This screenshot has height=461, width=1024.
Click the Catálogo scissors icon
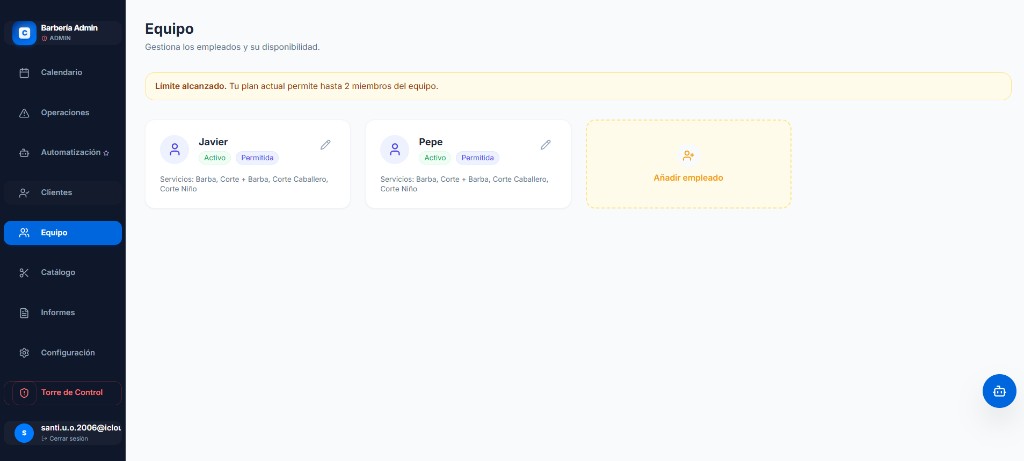(x=24, y=273)
